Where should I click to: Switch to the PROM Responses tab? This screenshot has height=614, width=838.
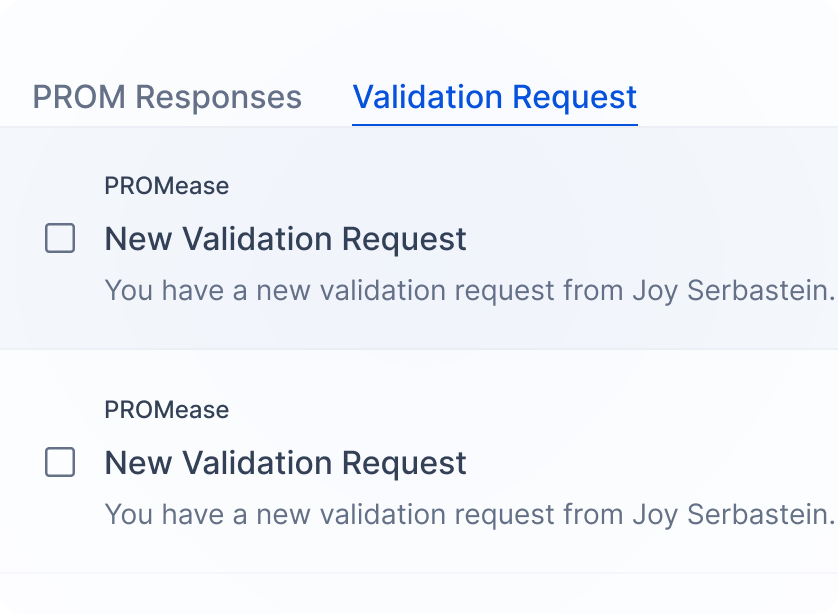[x=166, y=97]
